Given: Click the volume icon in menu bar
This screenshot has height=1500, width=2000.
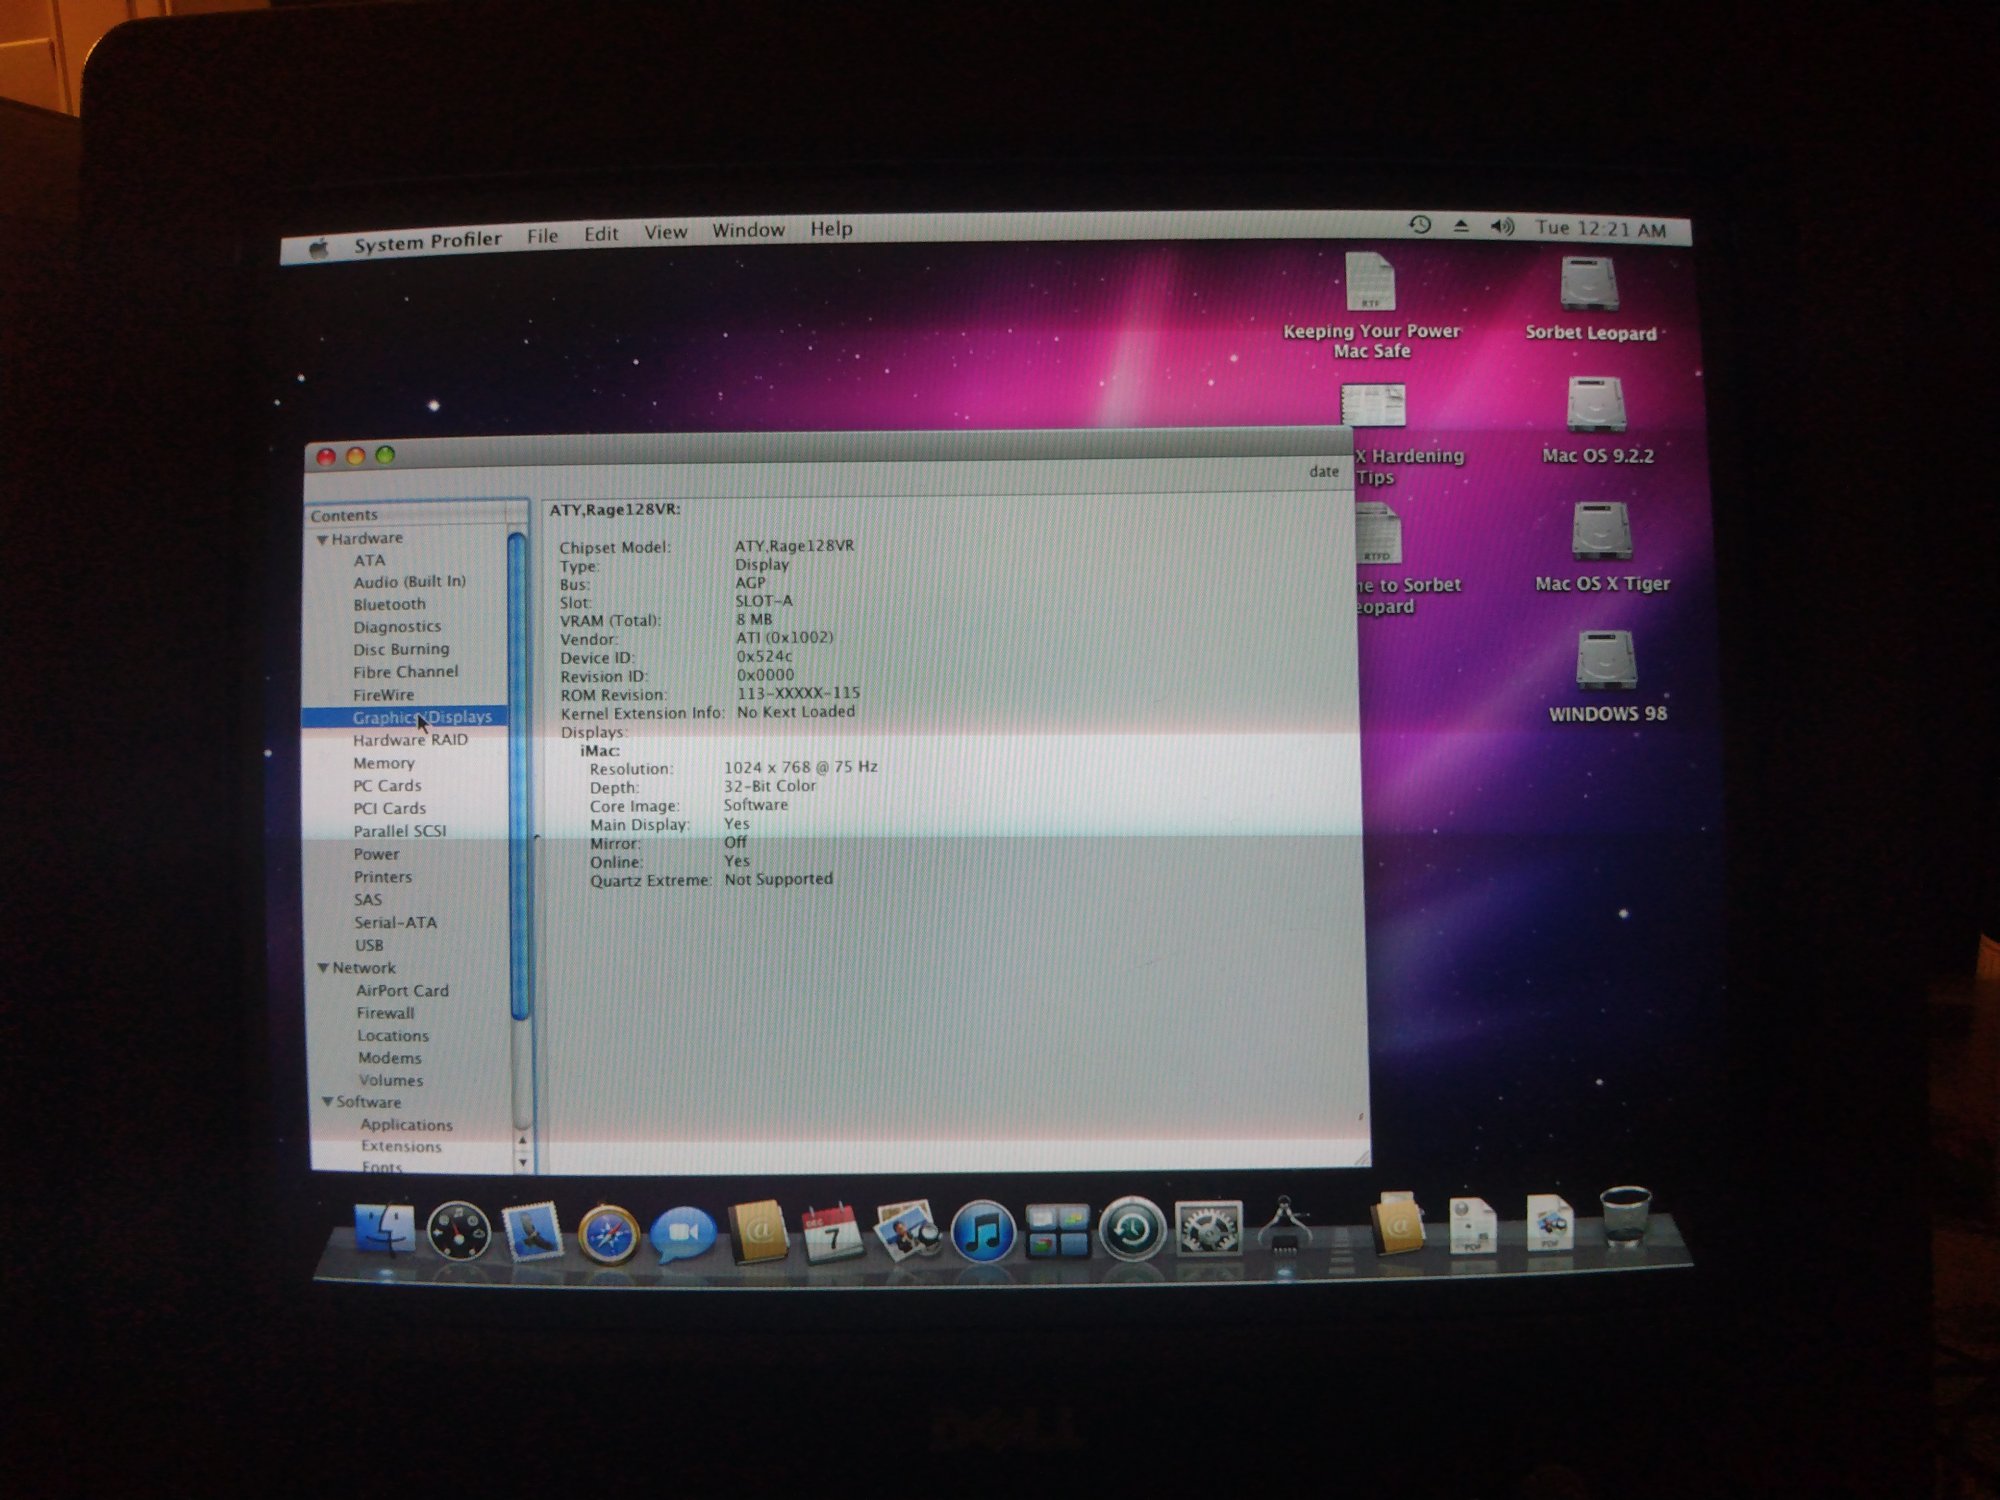Looking at the screenshot, I should (1501, 227).
